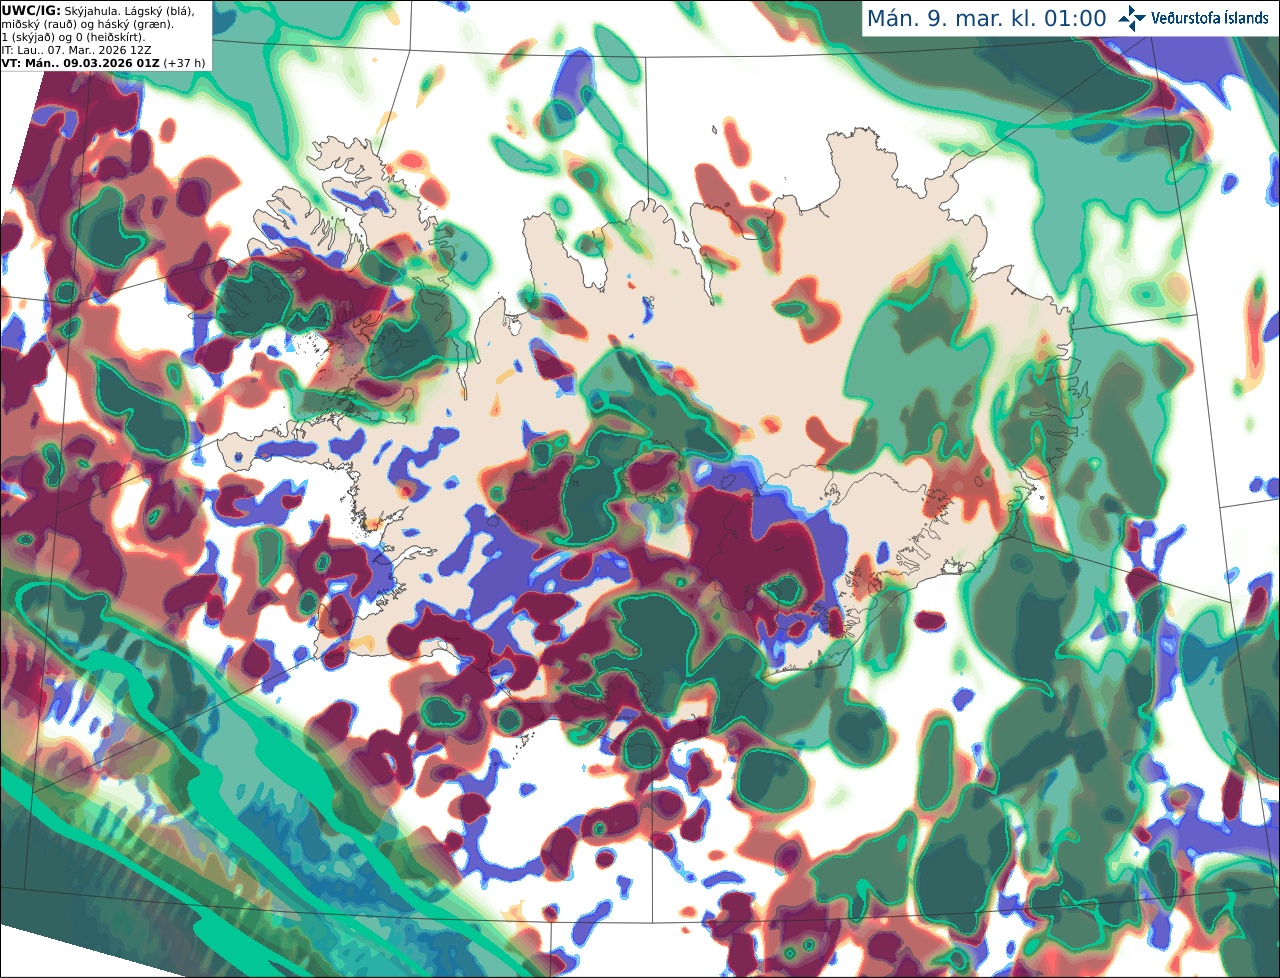Click the Veðurstofa Íslands star logo icon

tap(1132, 18)
